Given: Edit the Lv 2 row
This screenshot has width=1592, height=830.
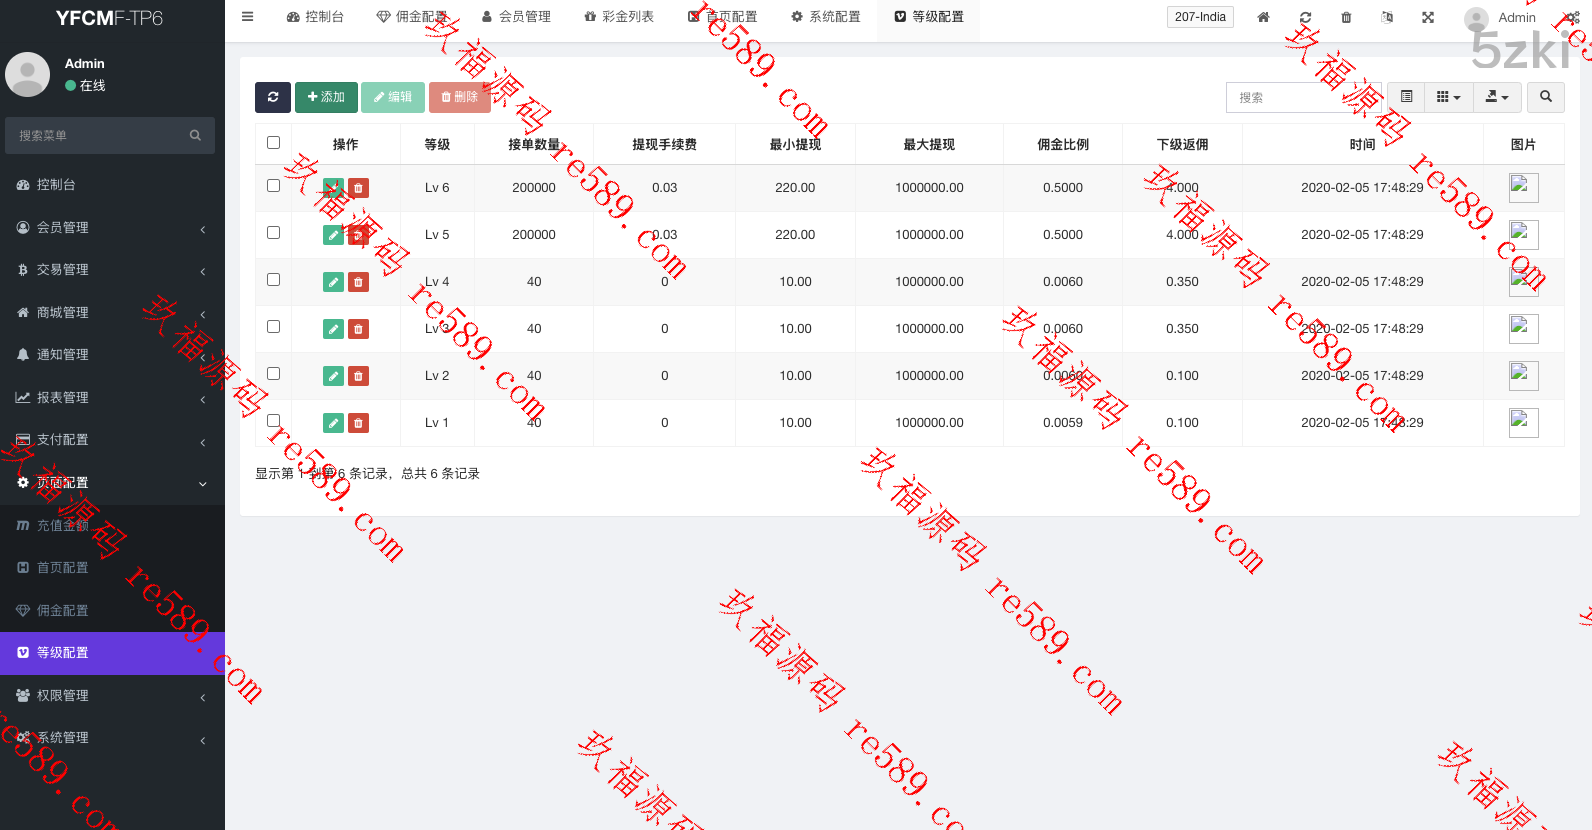Looking at the screenshot, I should 333,376.
